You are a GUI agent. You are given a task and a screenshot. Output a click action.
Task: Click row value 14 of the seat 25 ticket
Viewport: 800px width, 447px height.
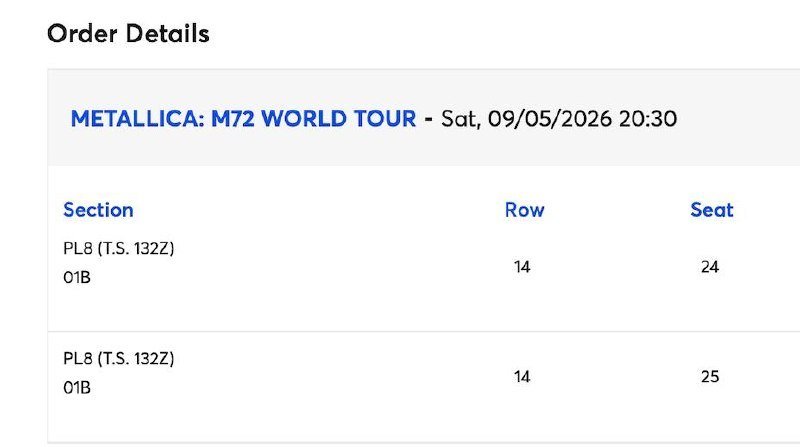(521, 377)
